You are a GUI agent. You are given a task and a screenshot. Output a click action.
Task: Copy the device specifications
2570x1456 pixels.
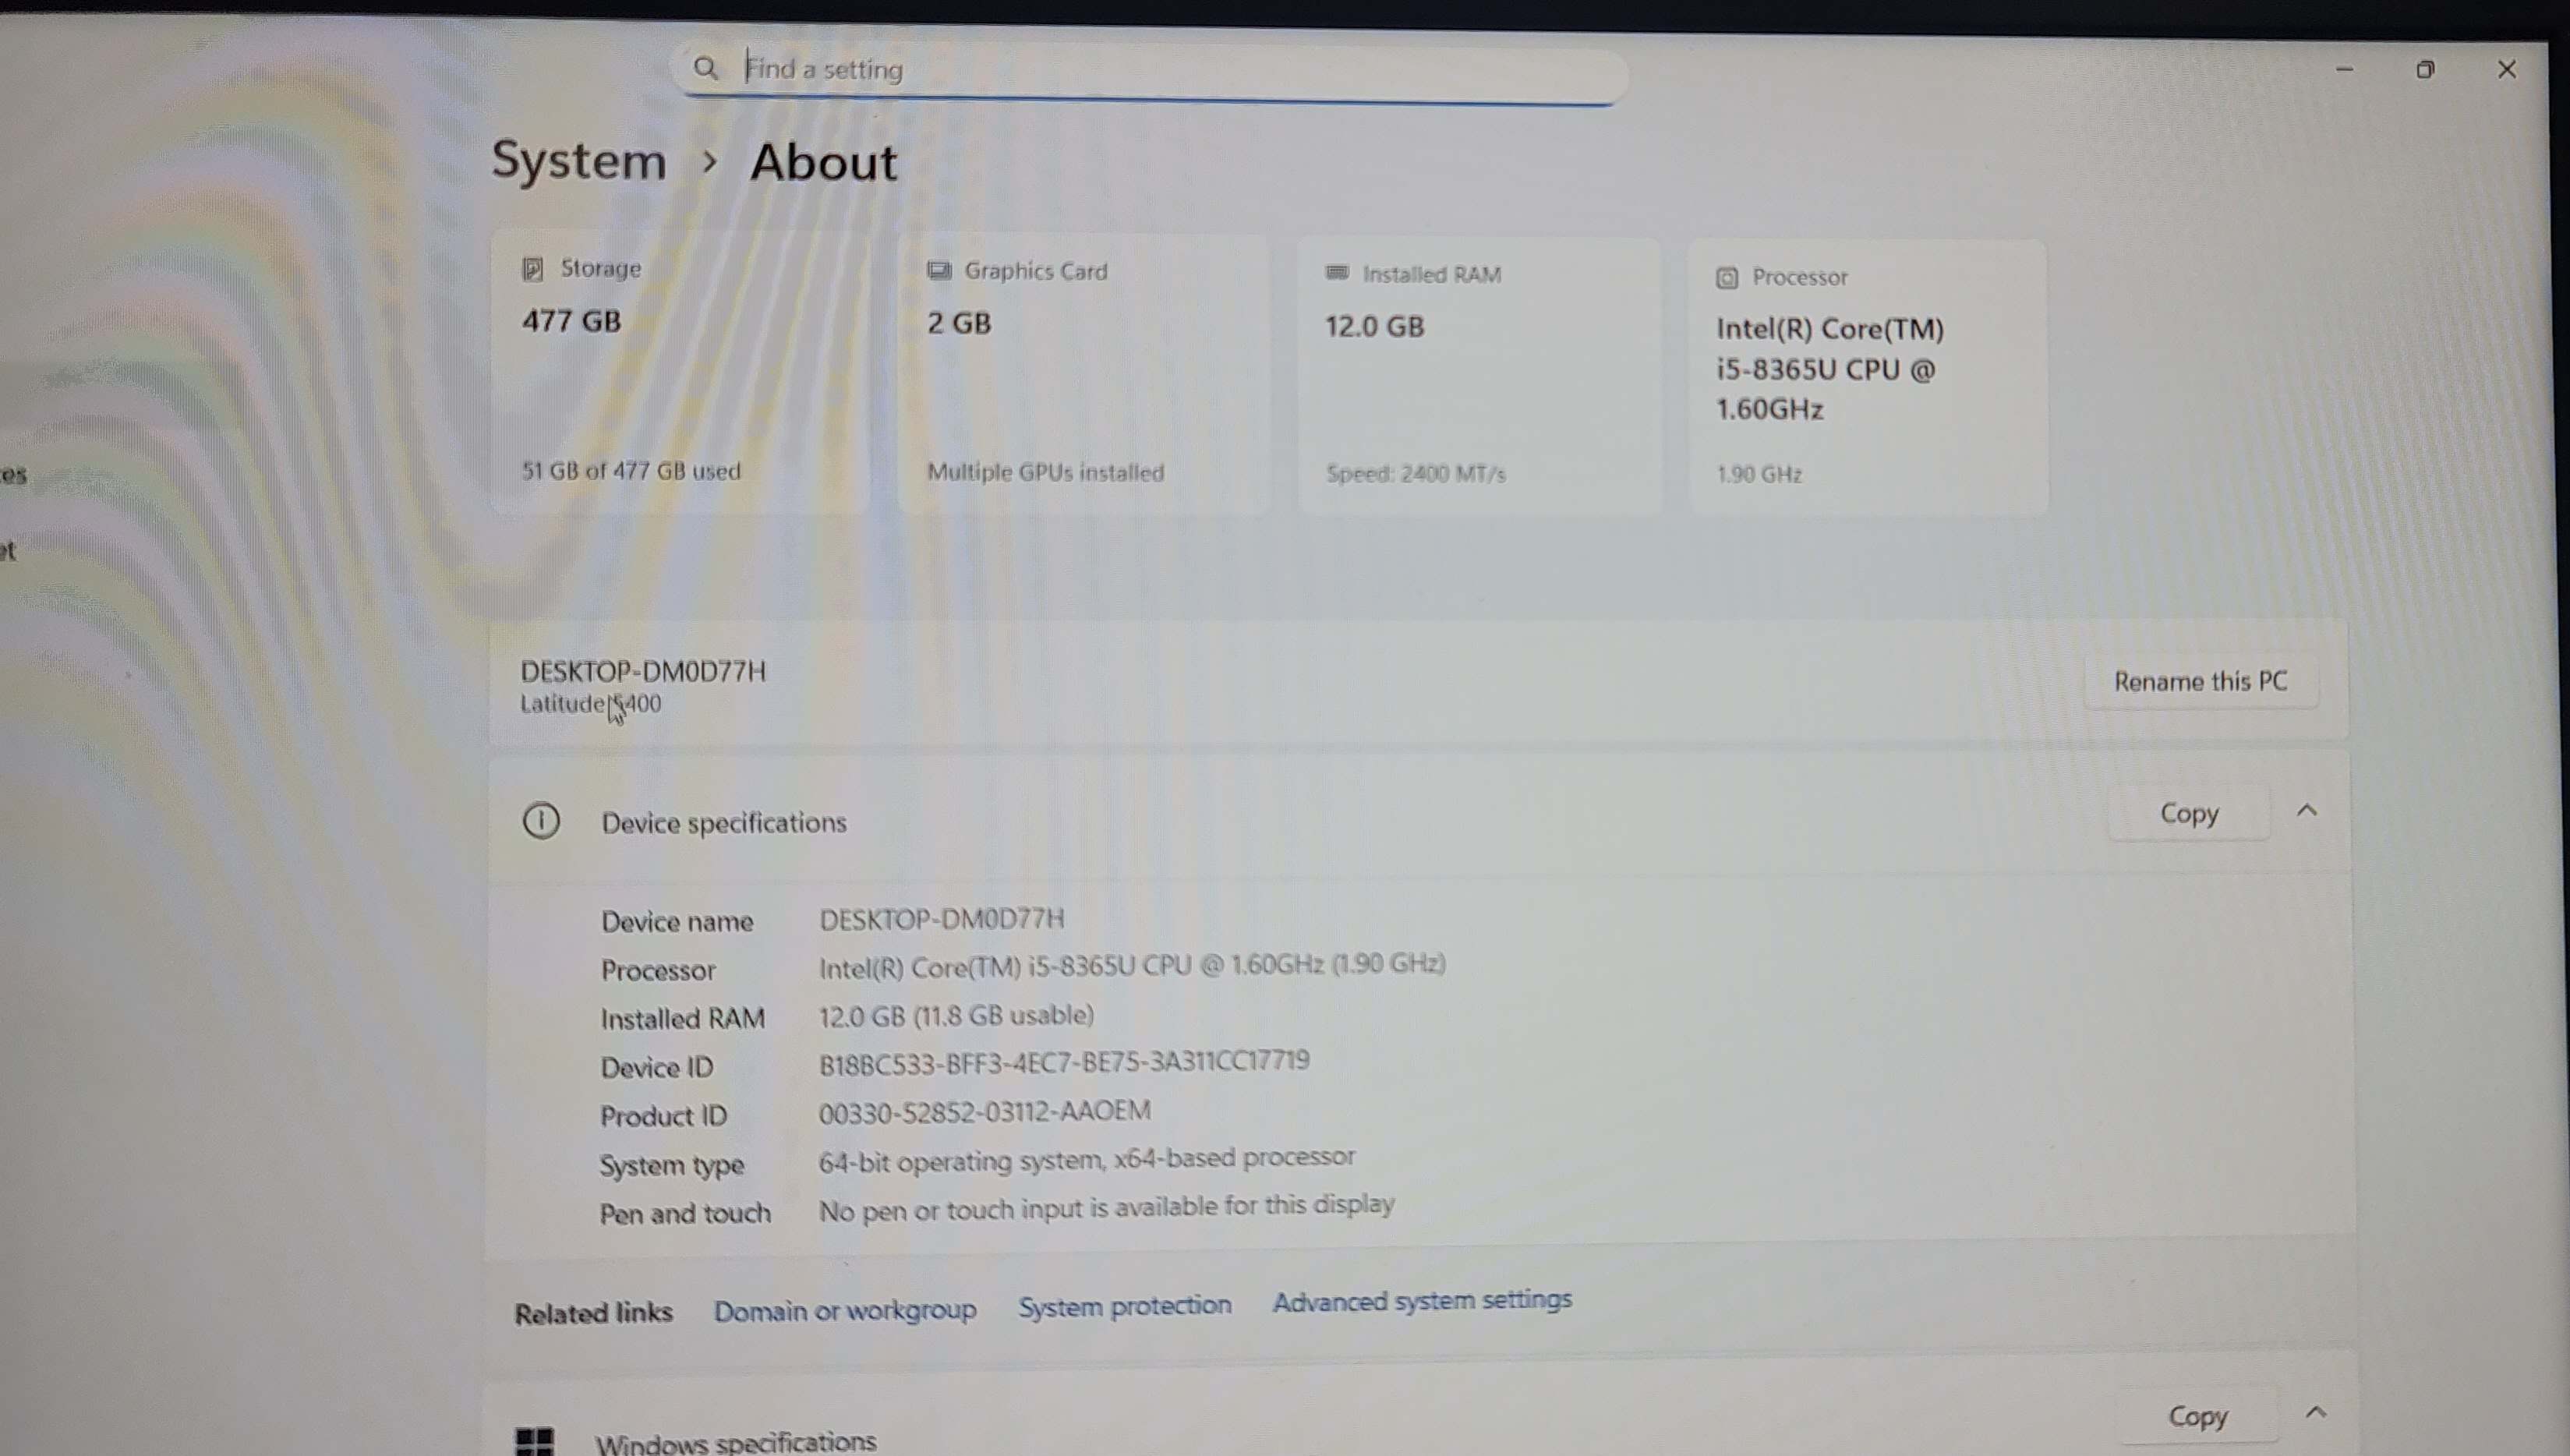[x=2189, y=813]
